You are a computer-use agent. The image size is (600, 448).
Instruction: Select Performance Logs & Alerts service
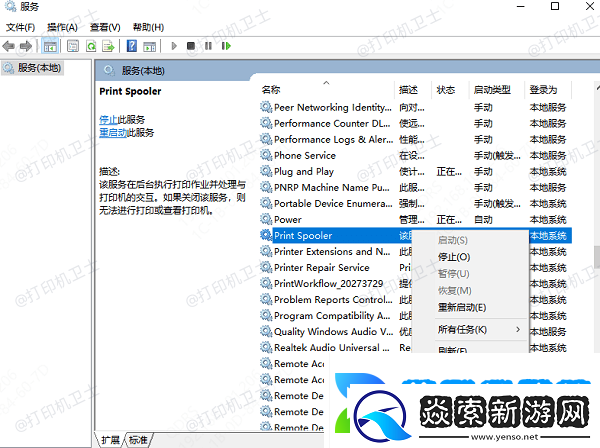pos(416,139)
